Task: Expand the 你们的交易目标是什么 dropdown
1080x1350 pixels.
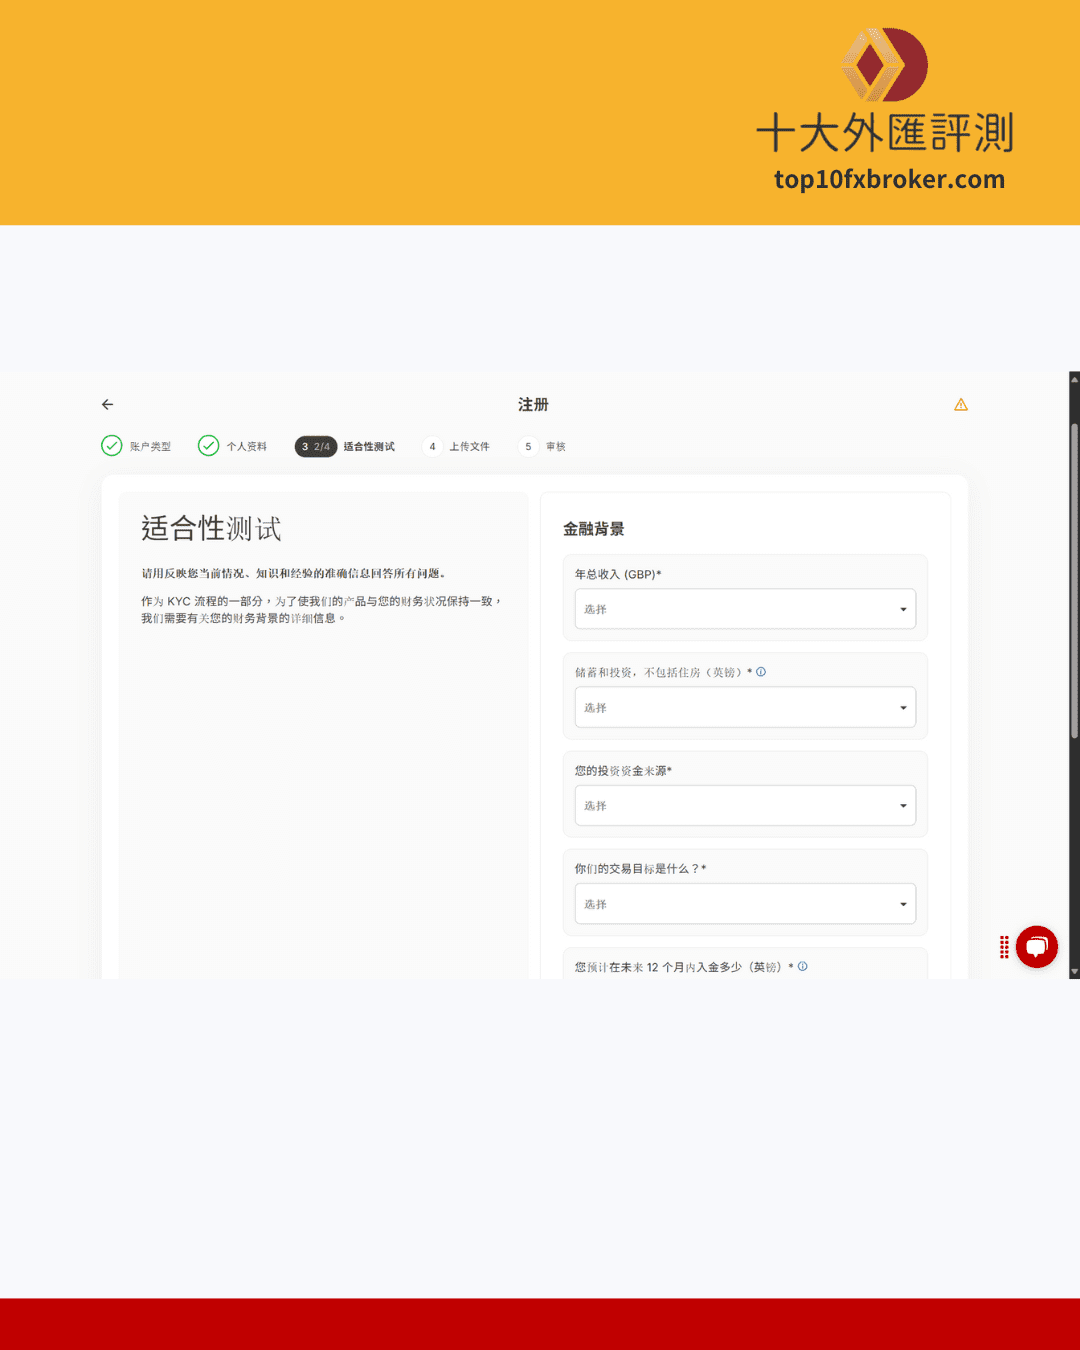Action: [745, 904]
